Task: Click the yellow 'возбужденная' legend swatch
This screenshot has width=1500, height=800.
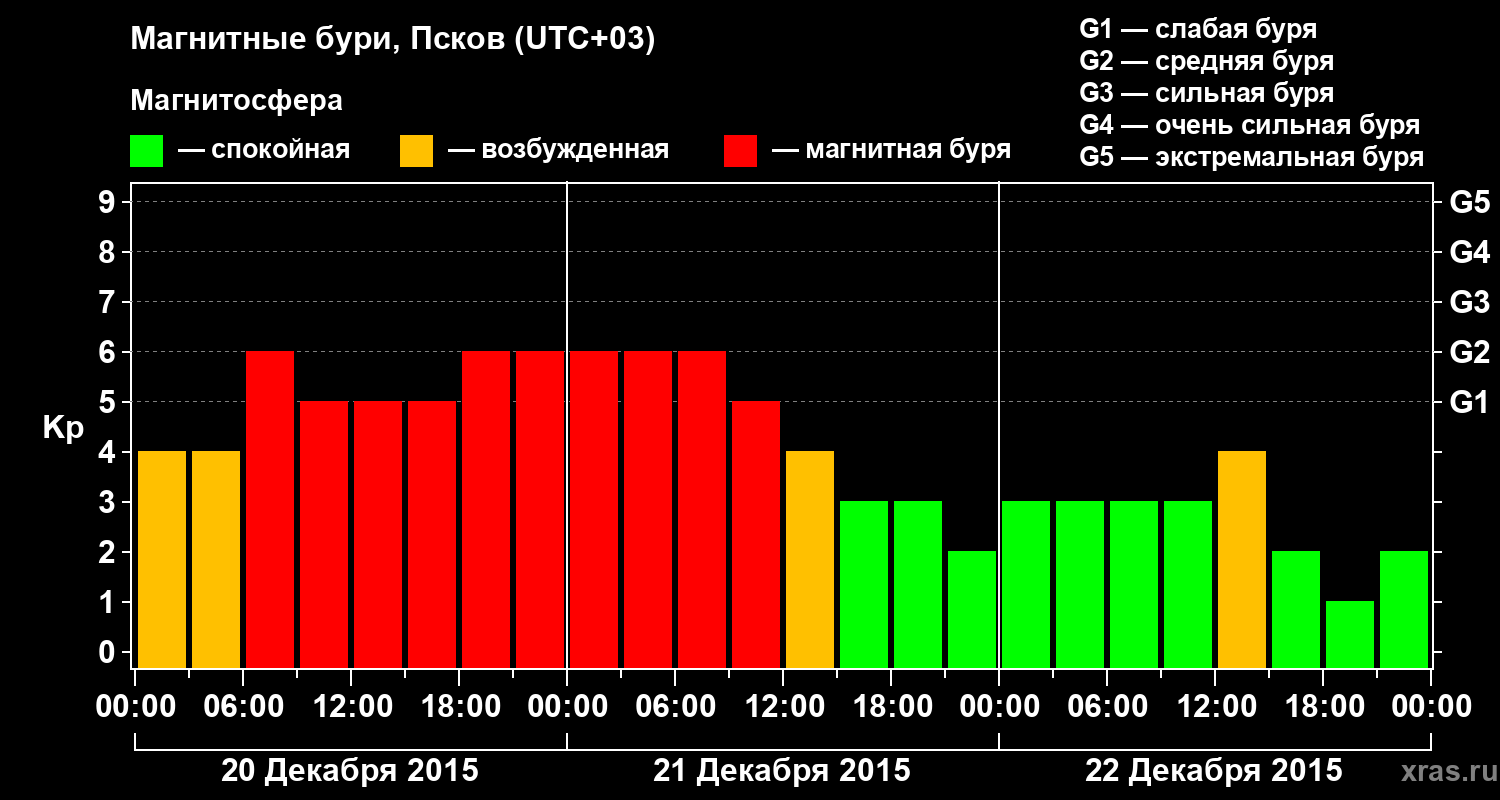Action: click(416, 151)
